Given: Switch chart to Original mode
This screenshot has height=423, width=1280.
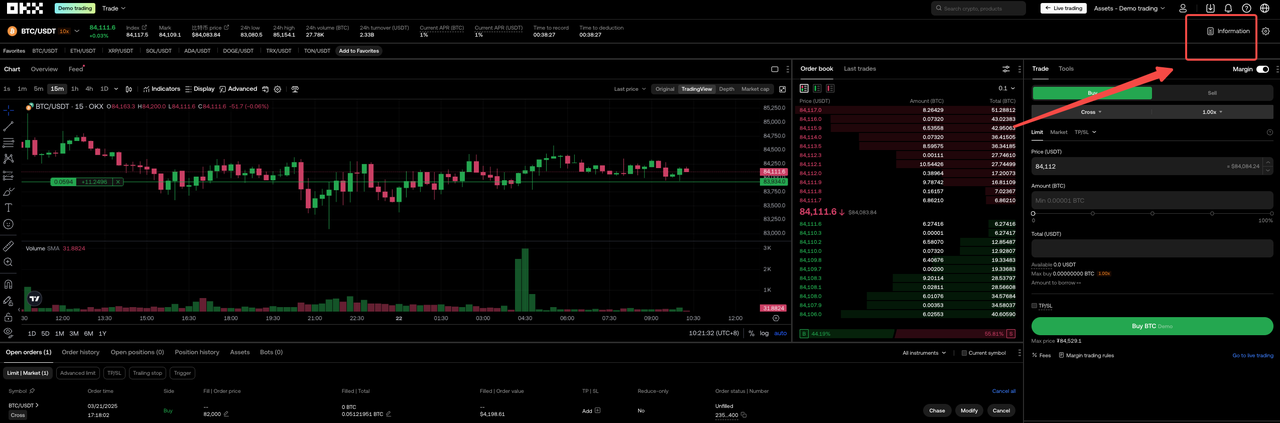Looking at the screenshot, I should pyautogui.click(x=665, y=89).
